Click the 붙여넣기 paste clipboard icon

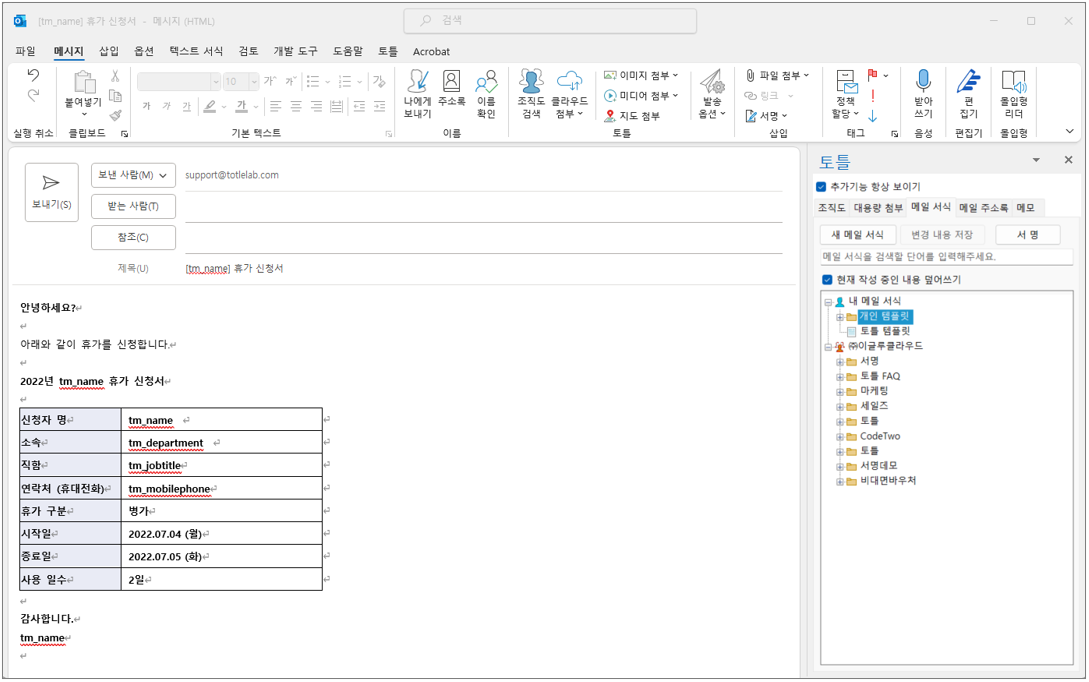[x=84, y=82]
